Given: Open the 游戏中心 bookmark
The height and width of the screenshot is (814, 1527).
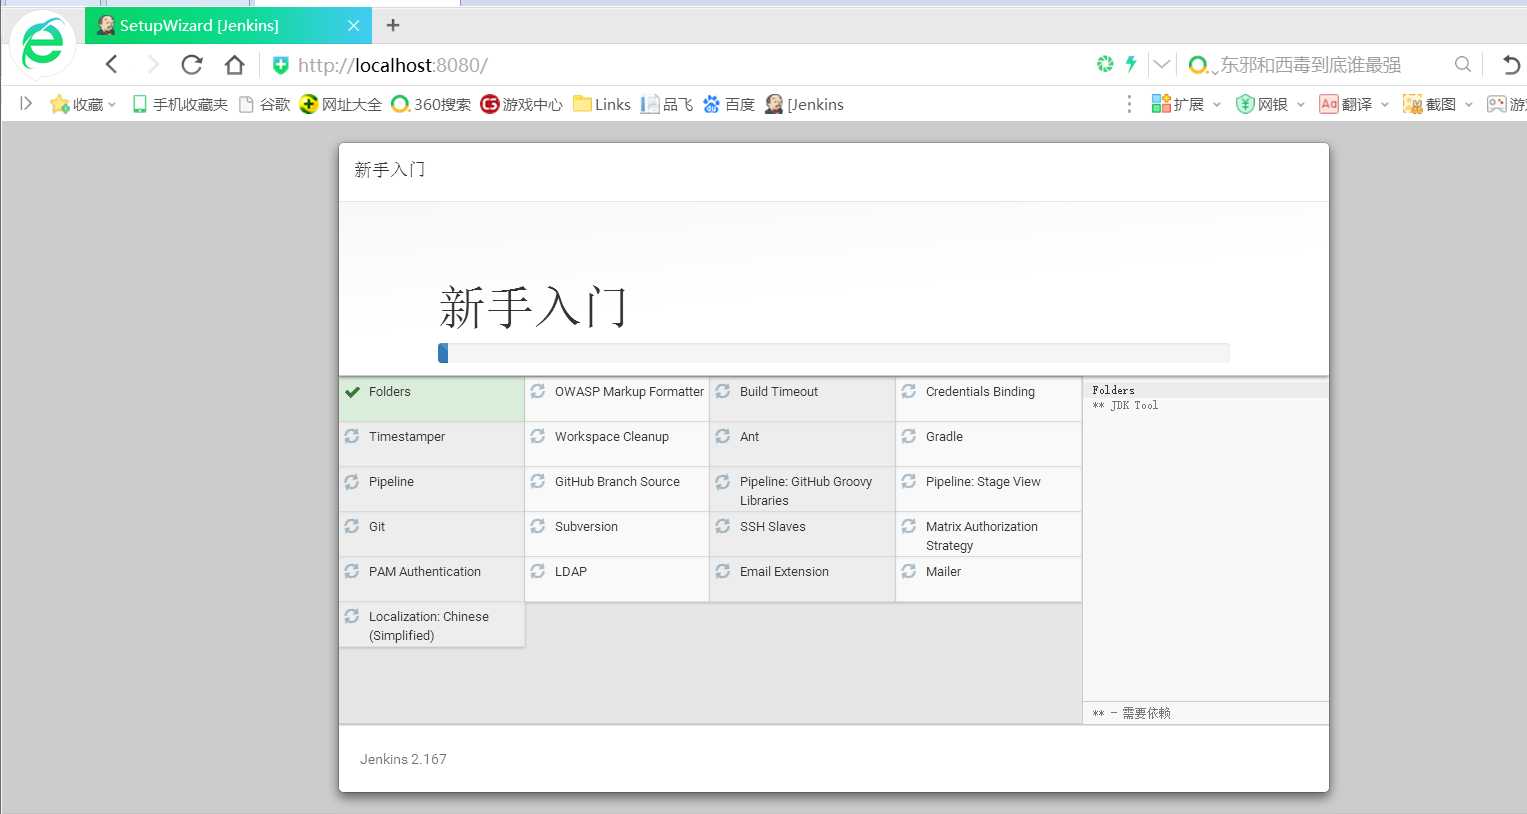Looking at the screenshot, I should click(x=522, y=104).
